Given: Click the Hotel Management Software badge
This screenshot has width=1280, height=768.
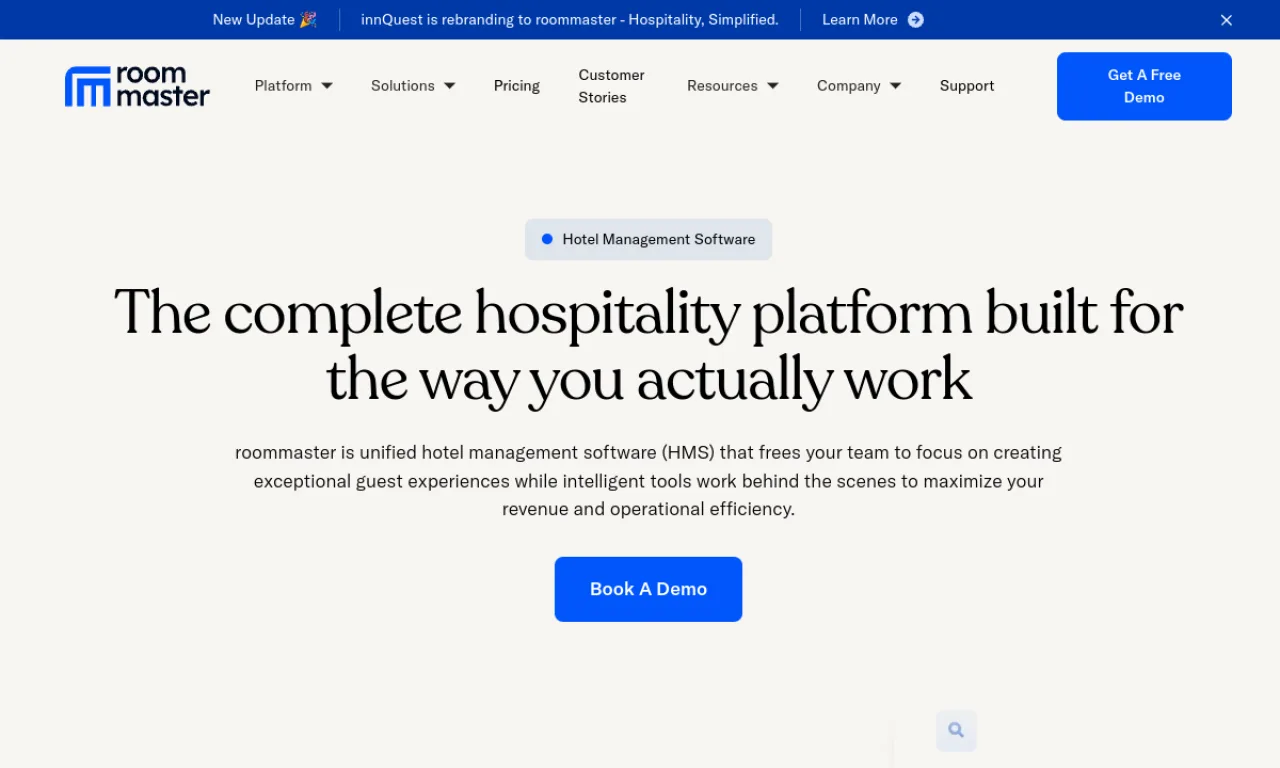Looking at the screenshot, I should pos(648,239).
